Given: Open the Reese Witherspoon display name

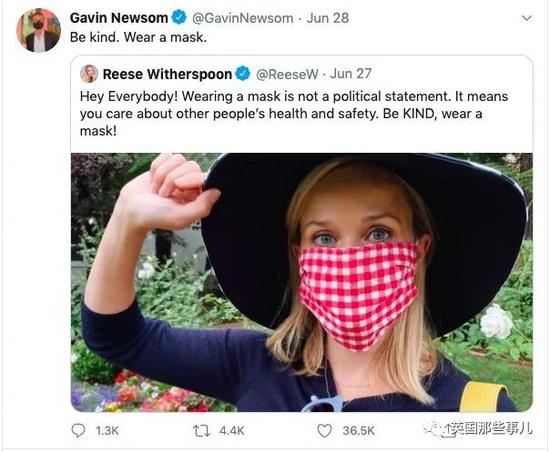Looking at the screenshot, I should (x=167, y=74).
